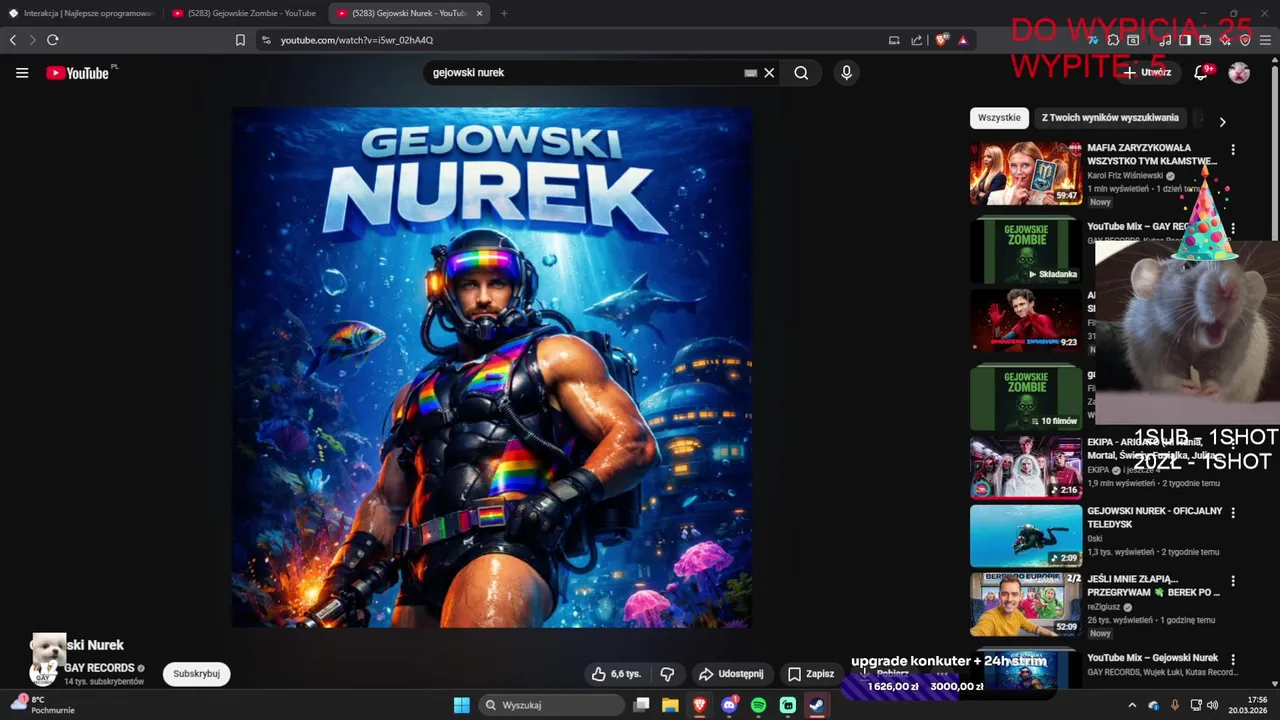
Task: Open the on-screen keyboard in the search box
Action: 750,73
